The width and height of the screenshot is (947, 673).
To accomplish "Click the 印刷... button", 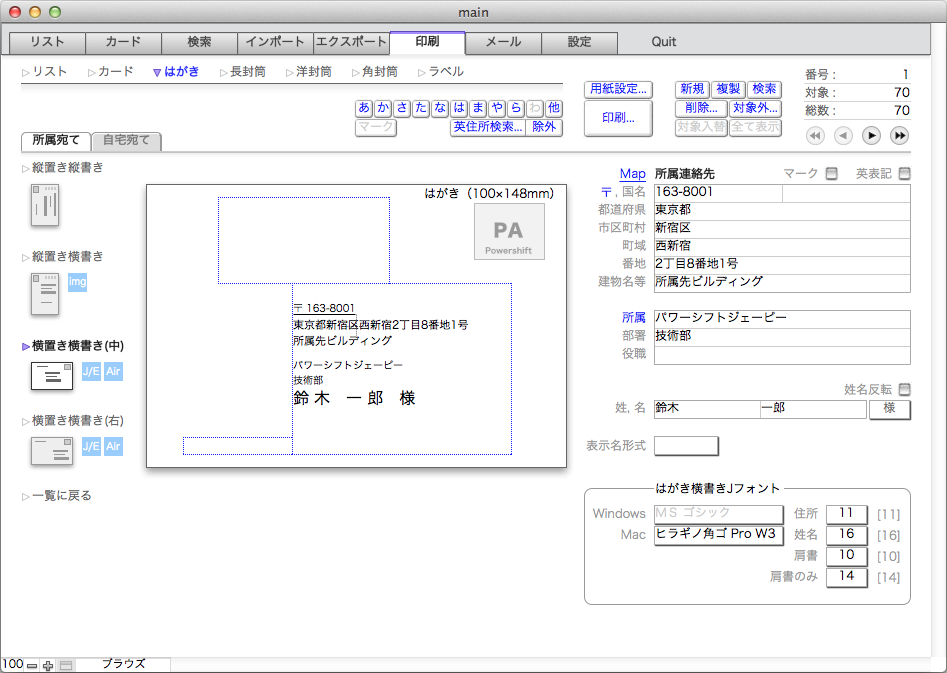I will pos(617,118).
